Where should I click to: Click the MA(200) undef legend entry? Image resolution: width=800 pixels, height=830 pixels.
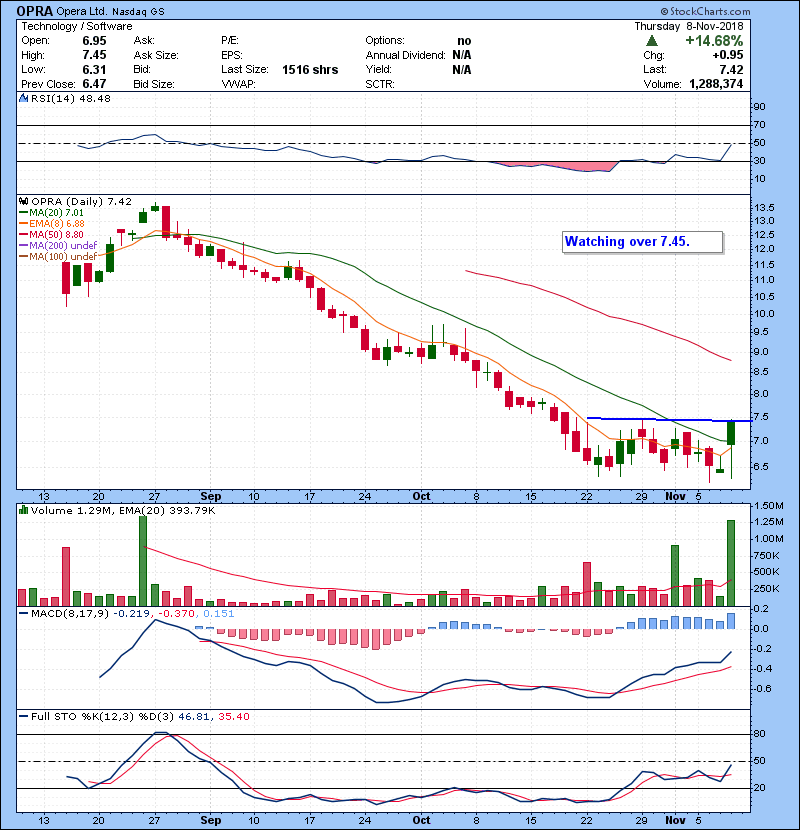[x=58, y=246]
